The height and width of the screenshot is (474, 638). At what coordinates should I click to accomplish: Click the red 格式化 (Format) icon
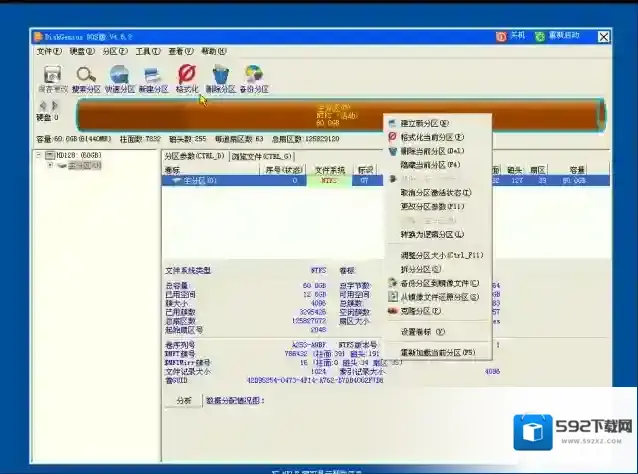pos(186,75)
